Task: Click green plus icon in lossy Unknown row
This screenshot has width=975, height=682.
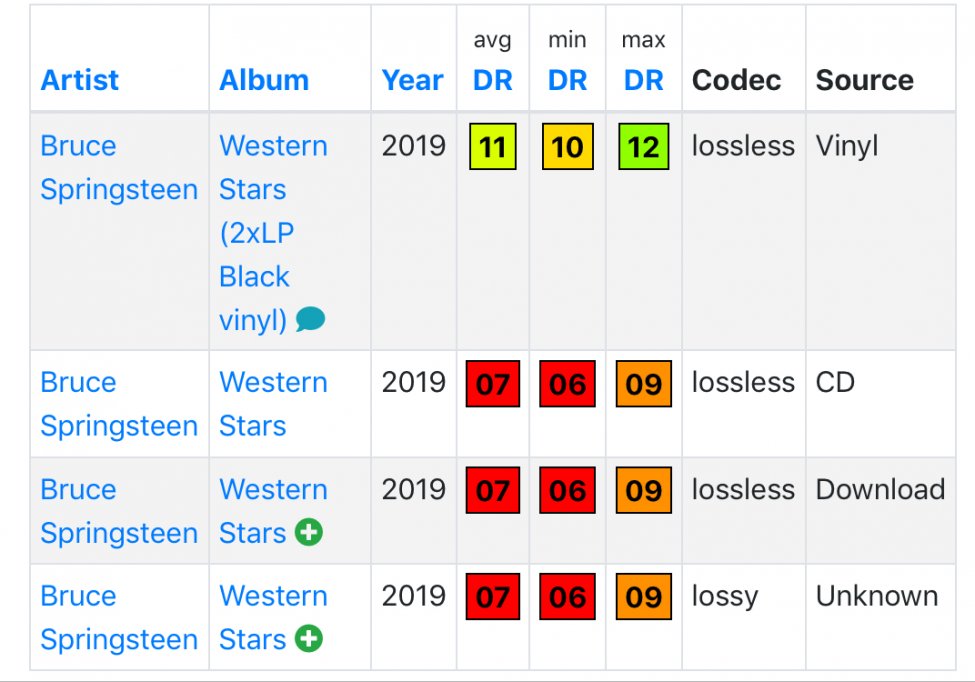Action: [x=308, y=638]
